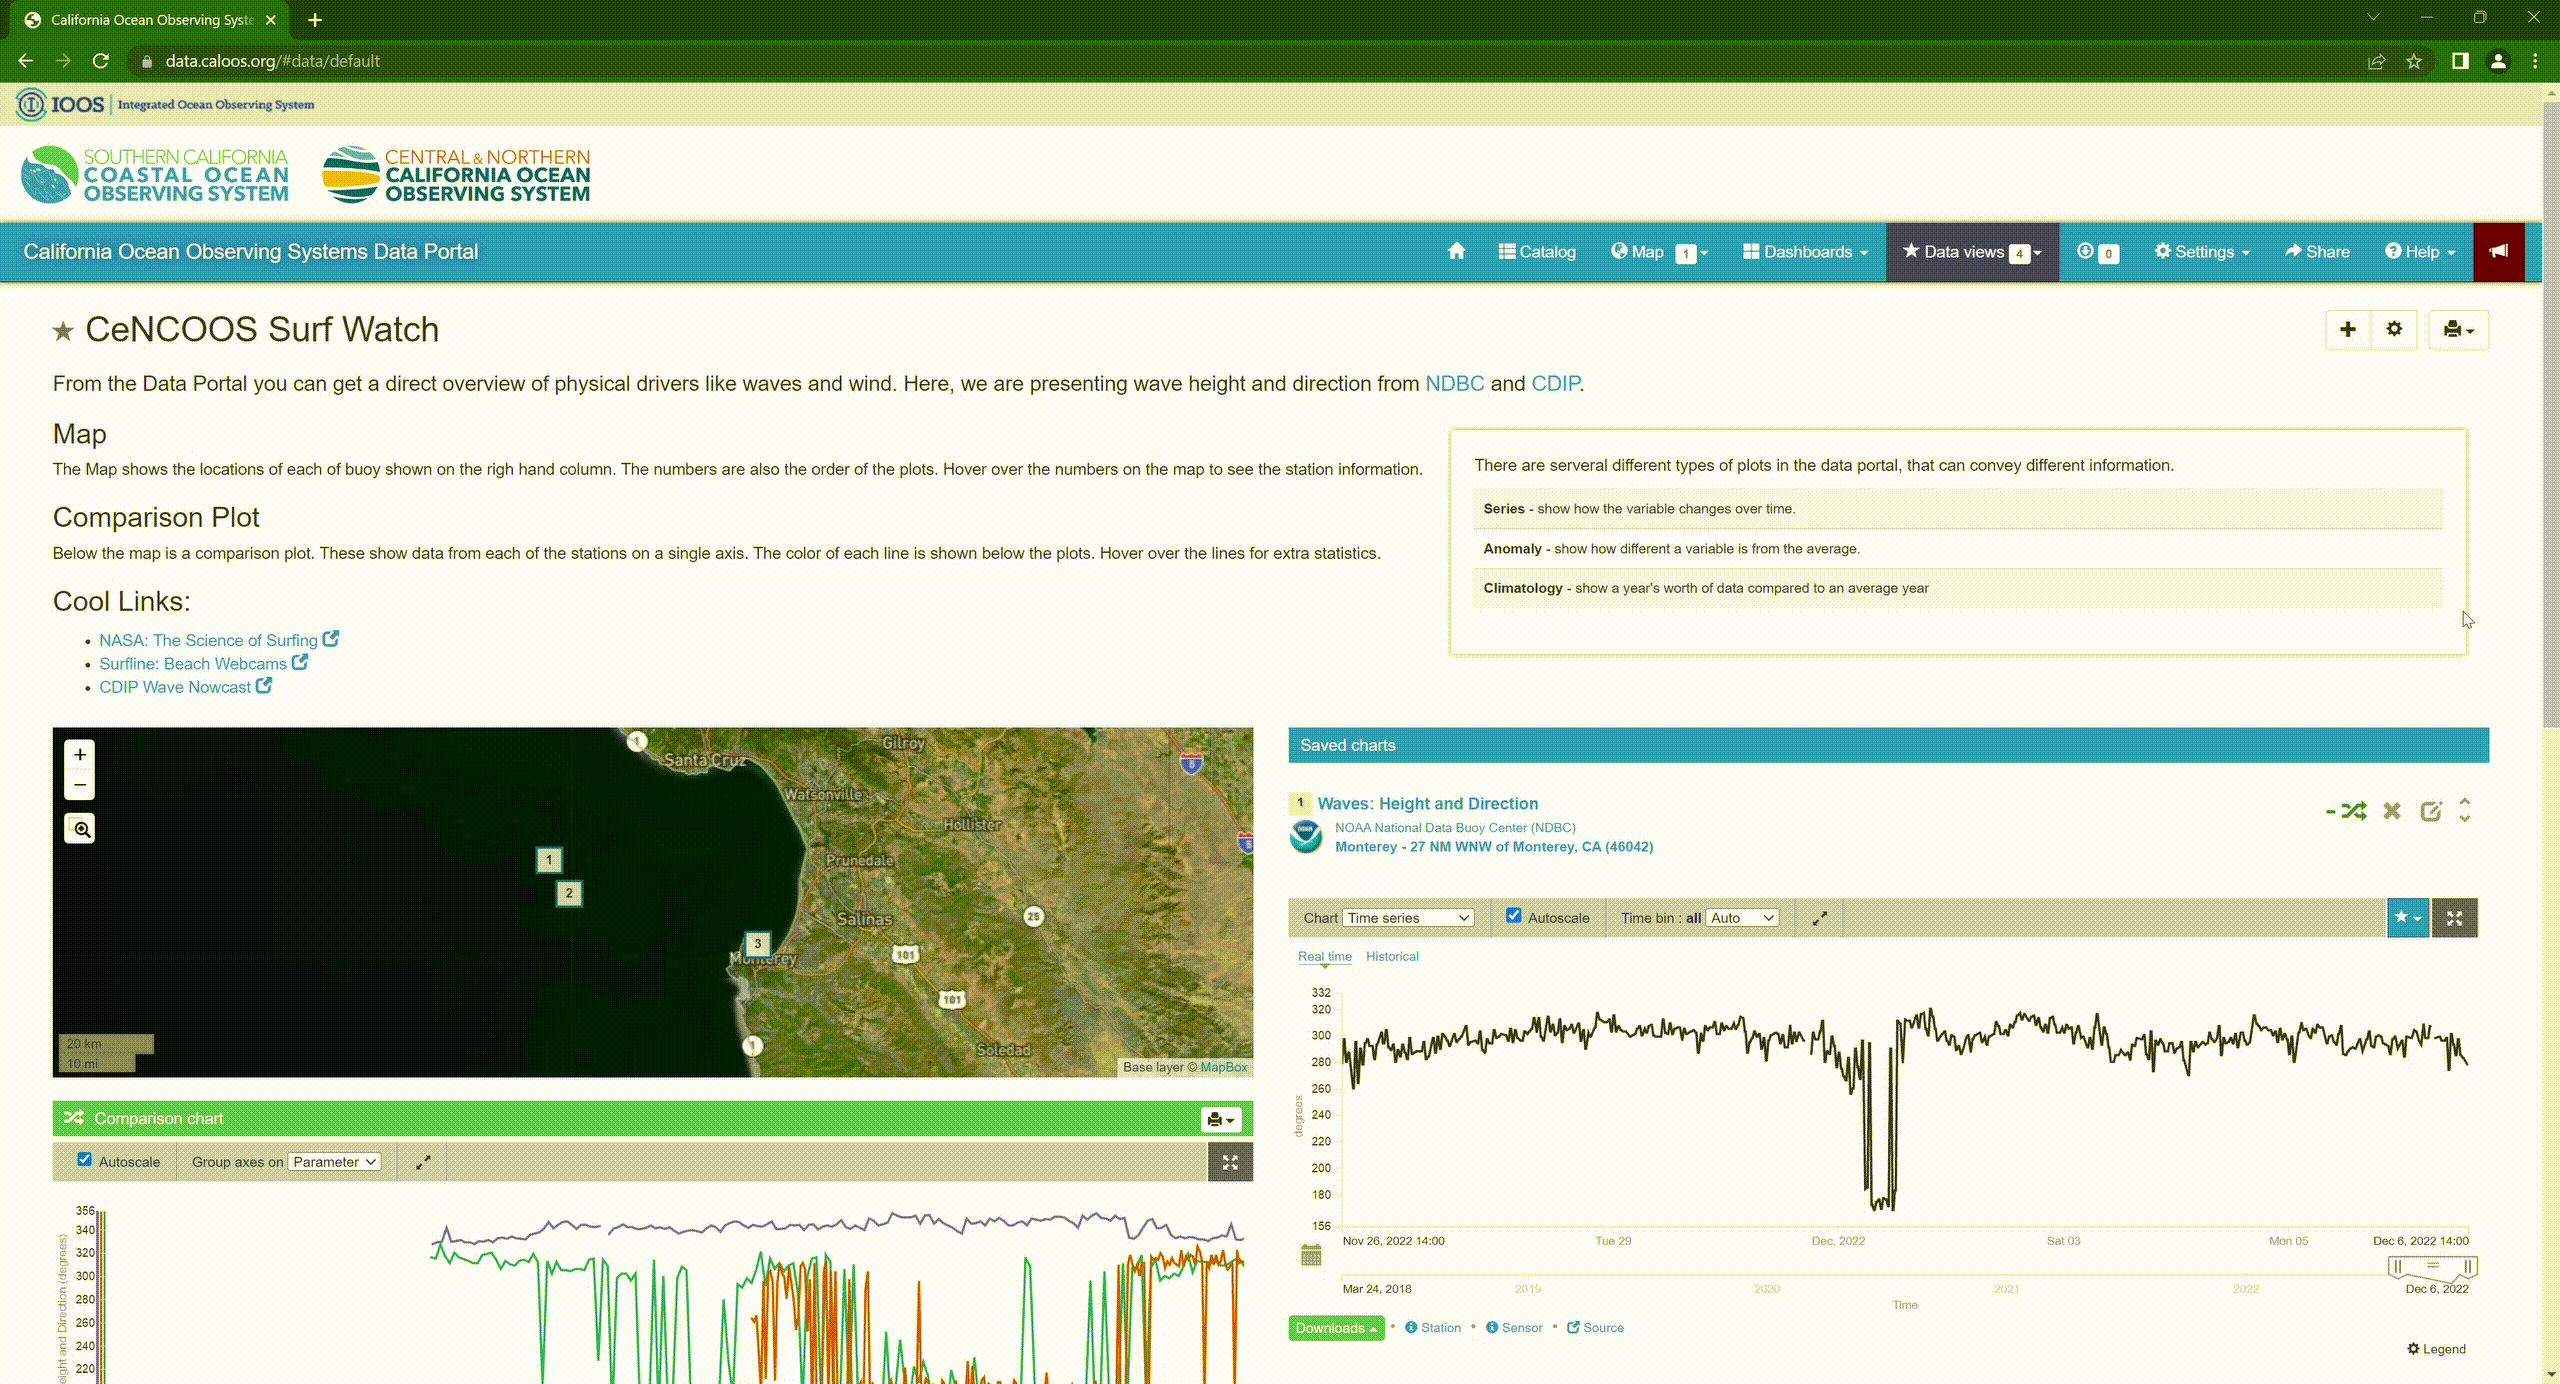2560x1384 pixels.
Task: Open Surfline: Beach Webcams link
Action: coord(203,664)
